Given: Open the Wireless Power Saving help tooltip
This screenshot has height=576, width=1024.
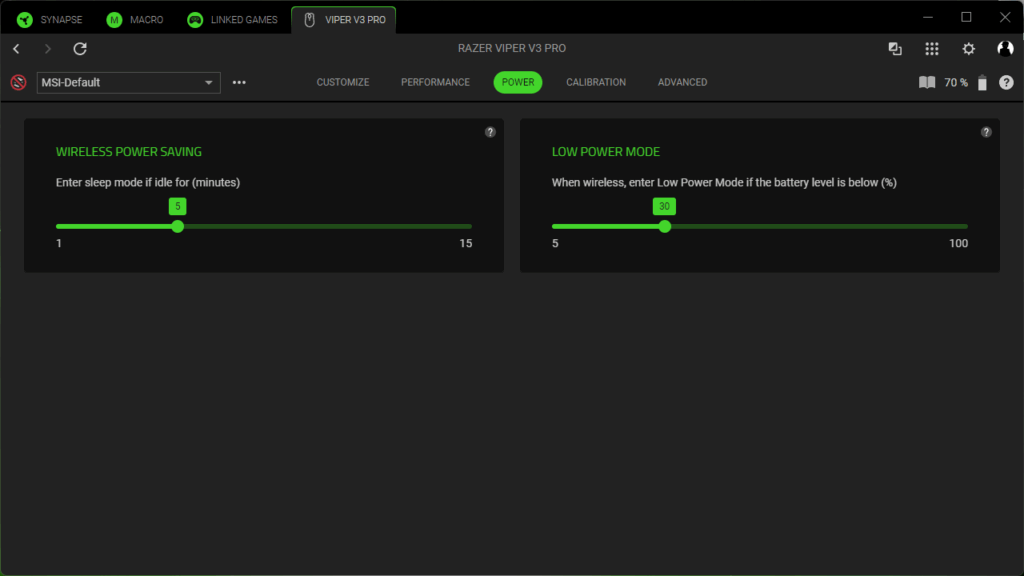Looking at the screenshot, I should click(490, 132).
